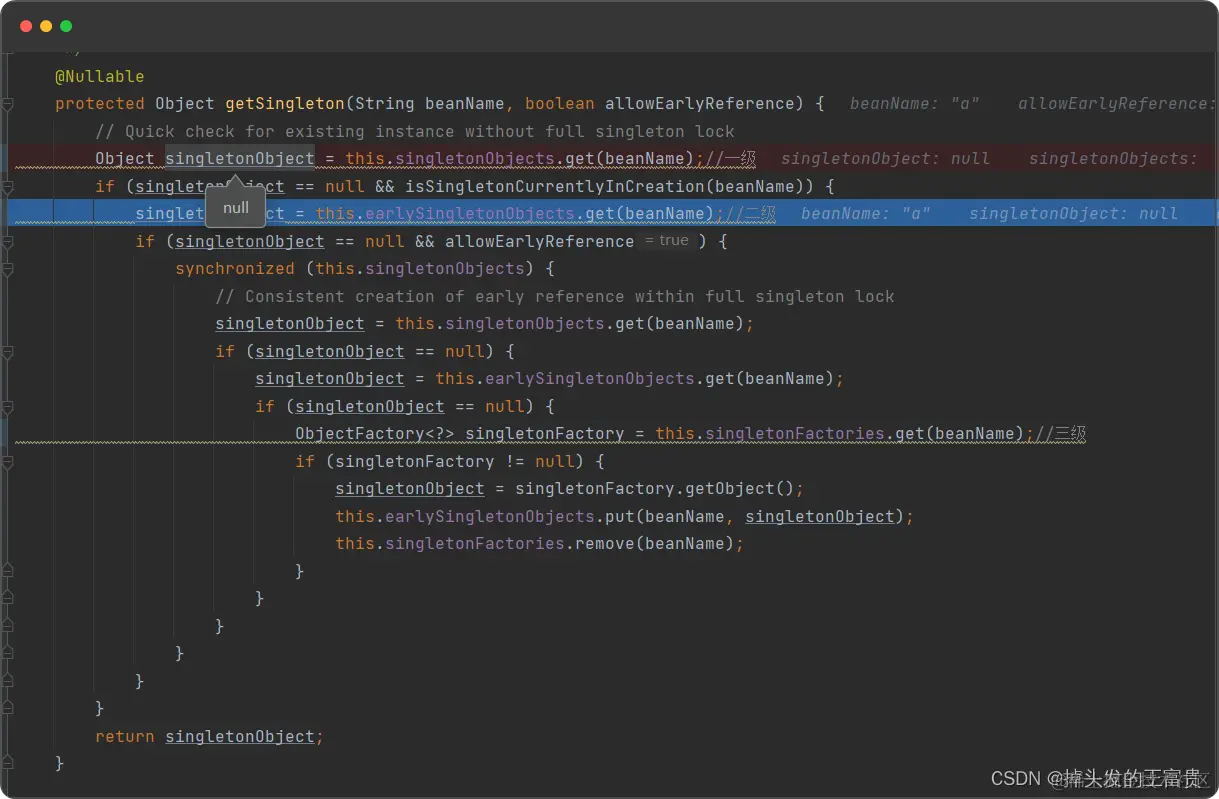
Task: Click the ObjectFactory<?> type name
Action: click(x=375, y=434)
